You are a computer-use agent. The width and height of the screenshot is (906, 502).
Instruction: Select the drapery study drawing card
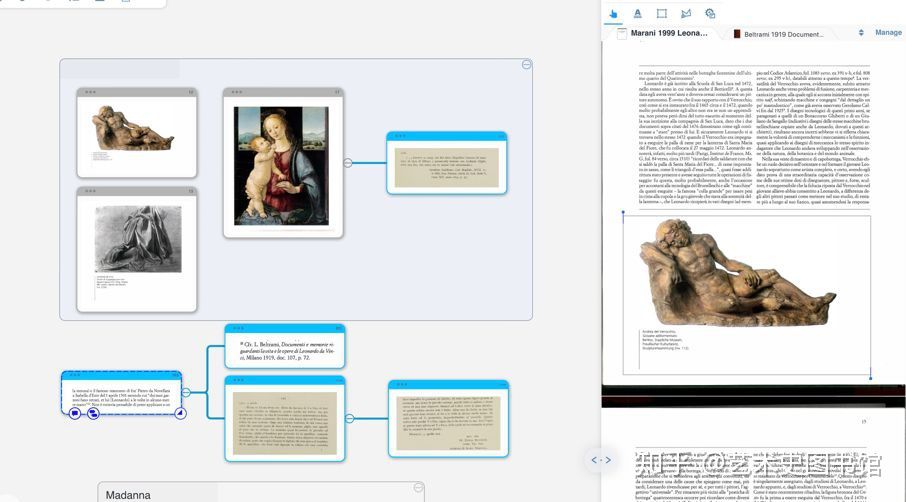pyautogui.click(x=137, y=250)
